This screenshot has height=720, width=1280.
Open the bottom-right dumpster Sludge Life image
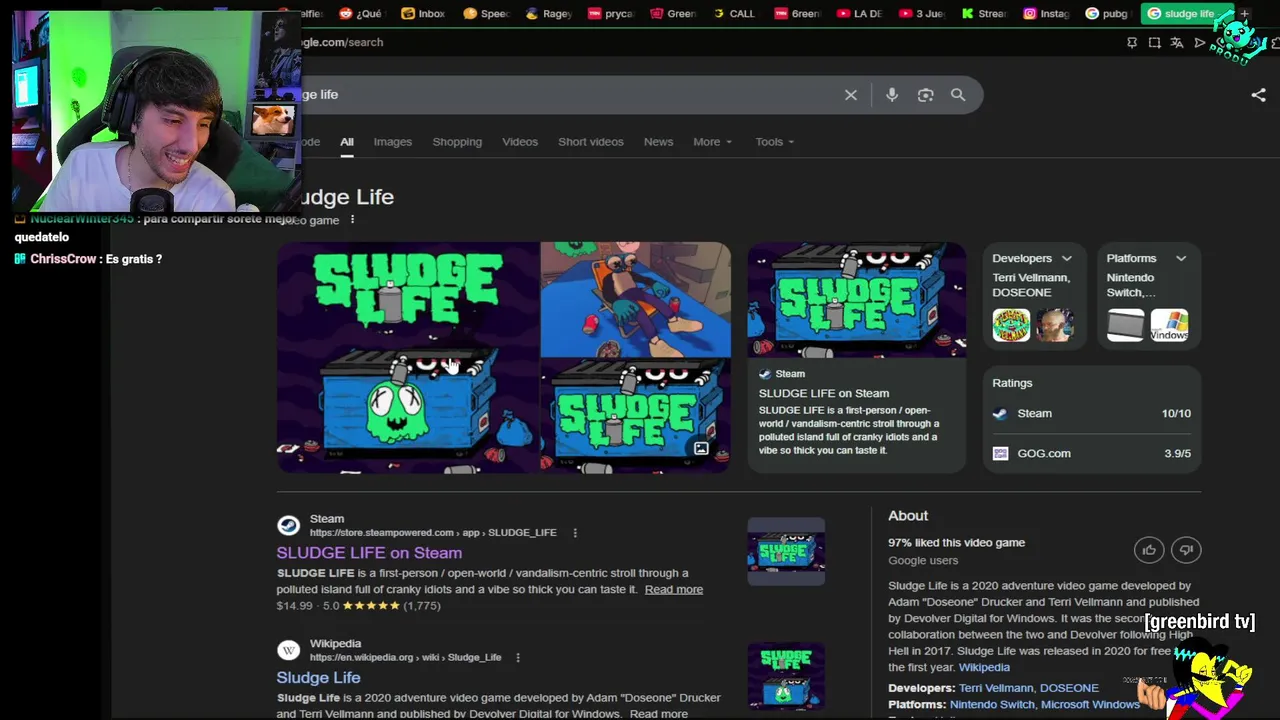tap(636, 416)
